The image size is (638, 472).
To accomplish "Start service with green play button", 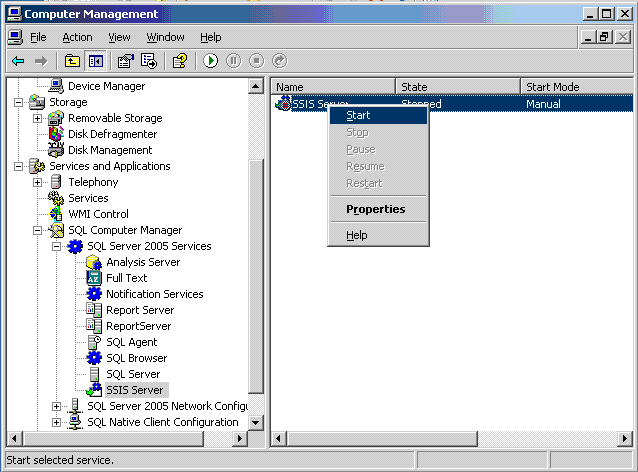I will click(211, 61).
